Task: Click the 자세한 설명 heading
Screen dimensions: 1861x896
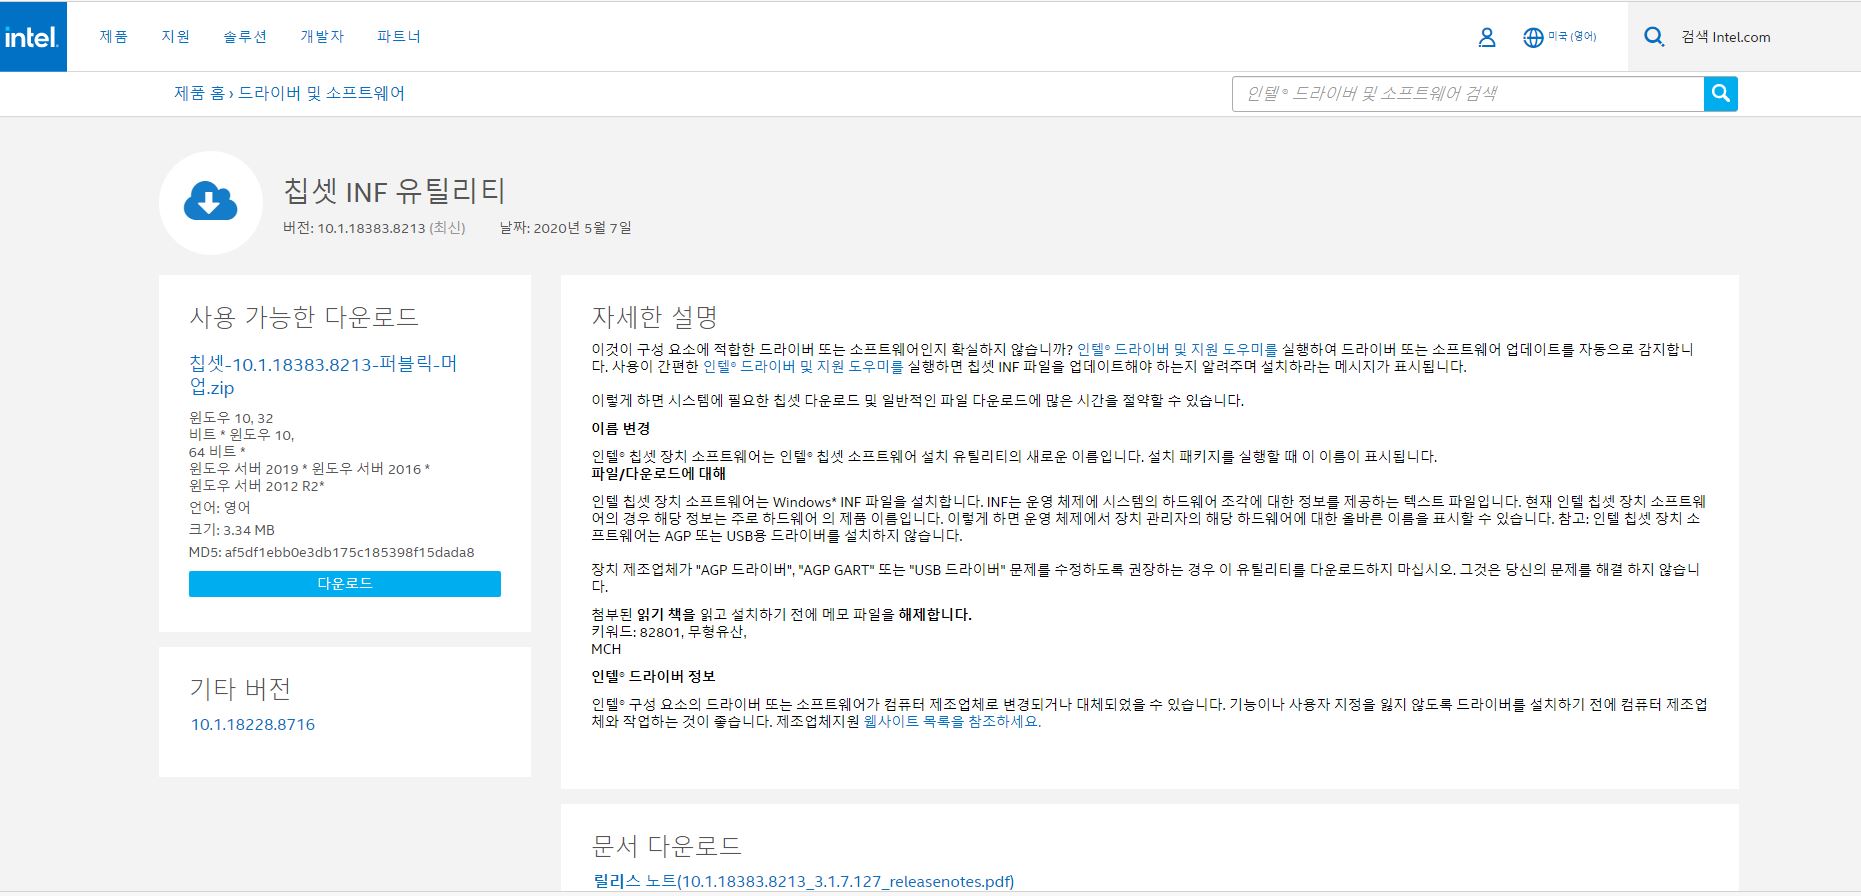Action: point(655,317)
